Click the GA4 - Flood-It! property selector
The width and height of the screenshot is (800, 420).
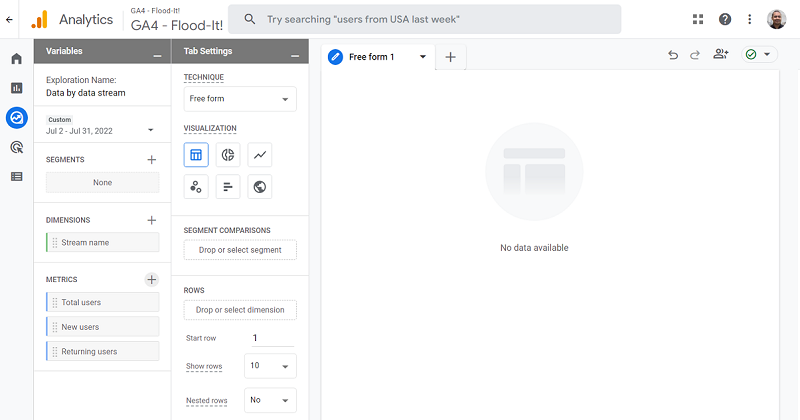tap(177, 20)
